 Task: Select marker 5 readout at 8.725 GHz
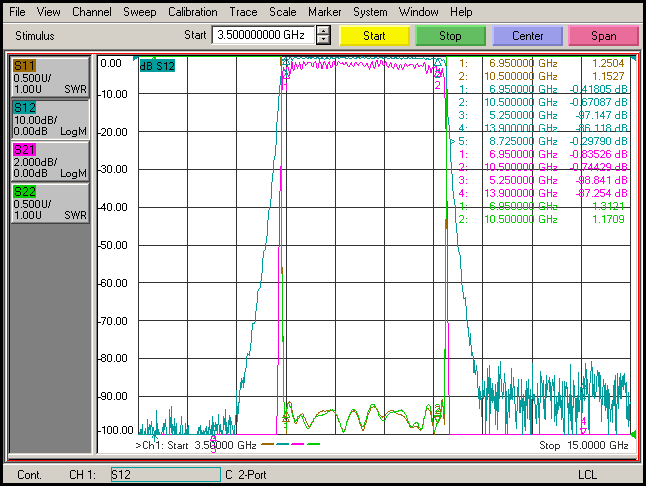coord(539,141)
